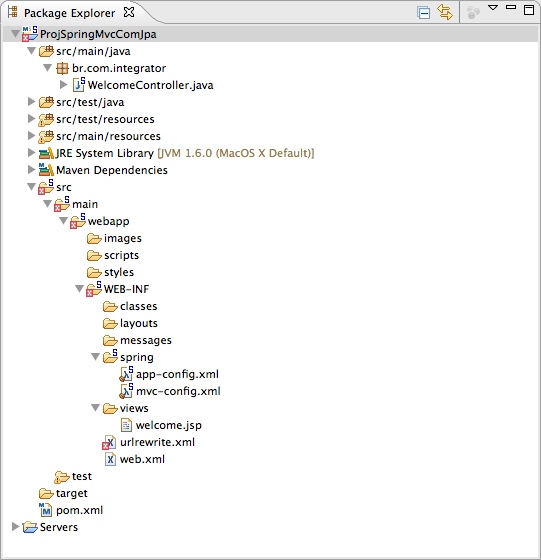Screen dimensions: 541x560
Task: Collapse the WEB-INF folder
Action: (79, 289)
